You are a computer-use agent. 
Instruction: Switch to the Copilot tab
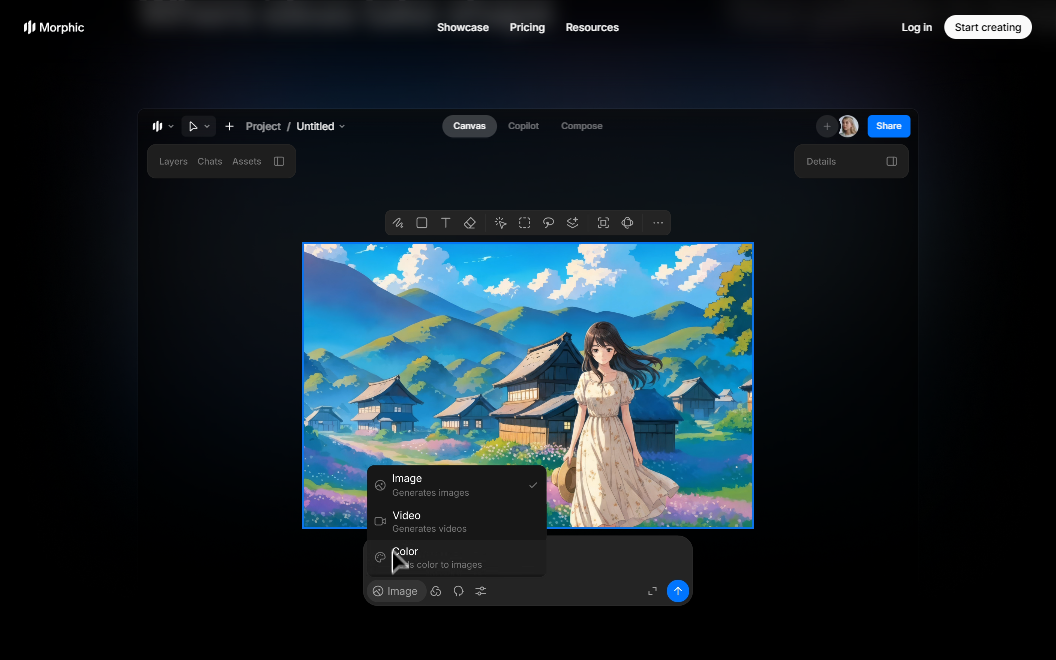click(523, 126)
